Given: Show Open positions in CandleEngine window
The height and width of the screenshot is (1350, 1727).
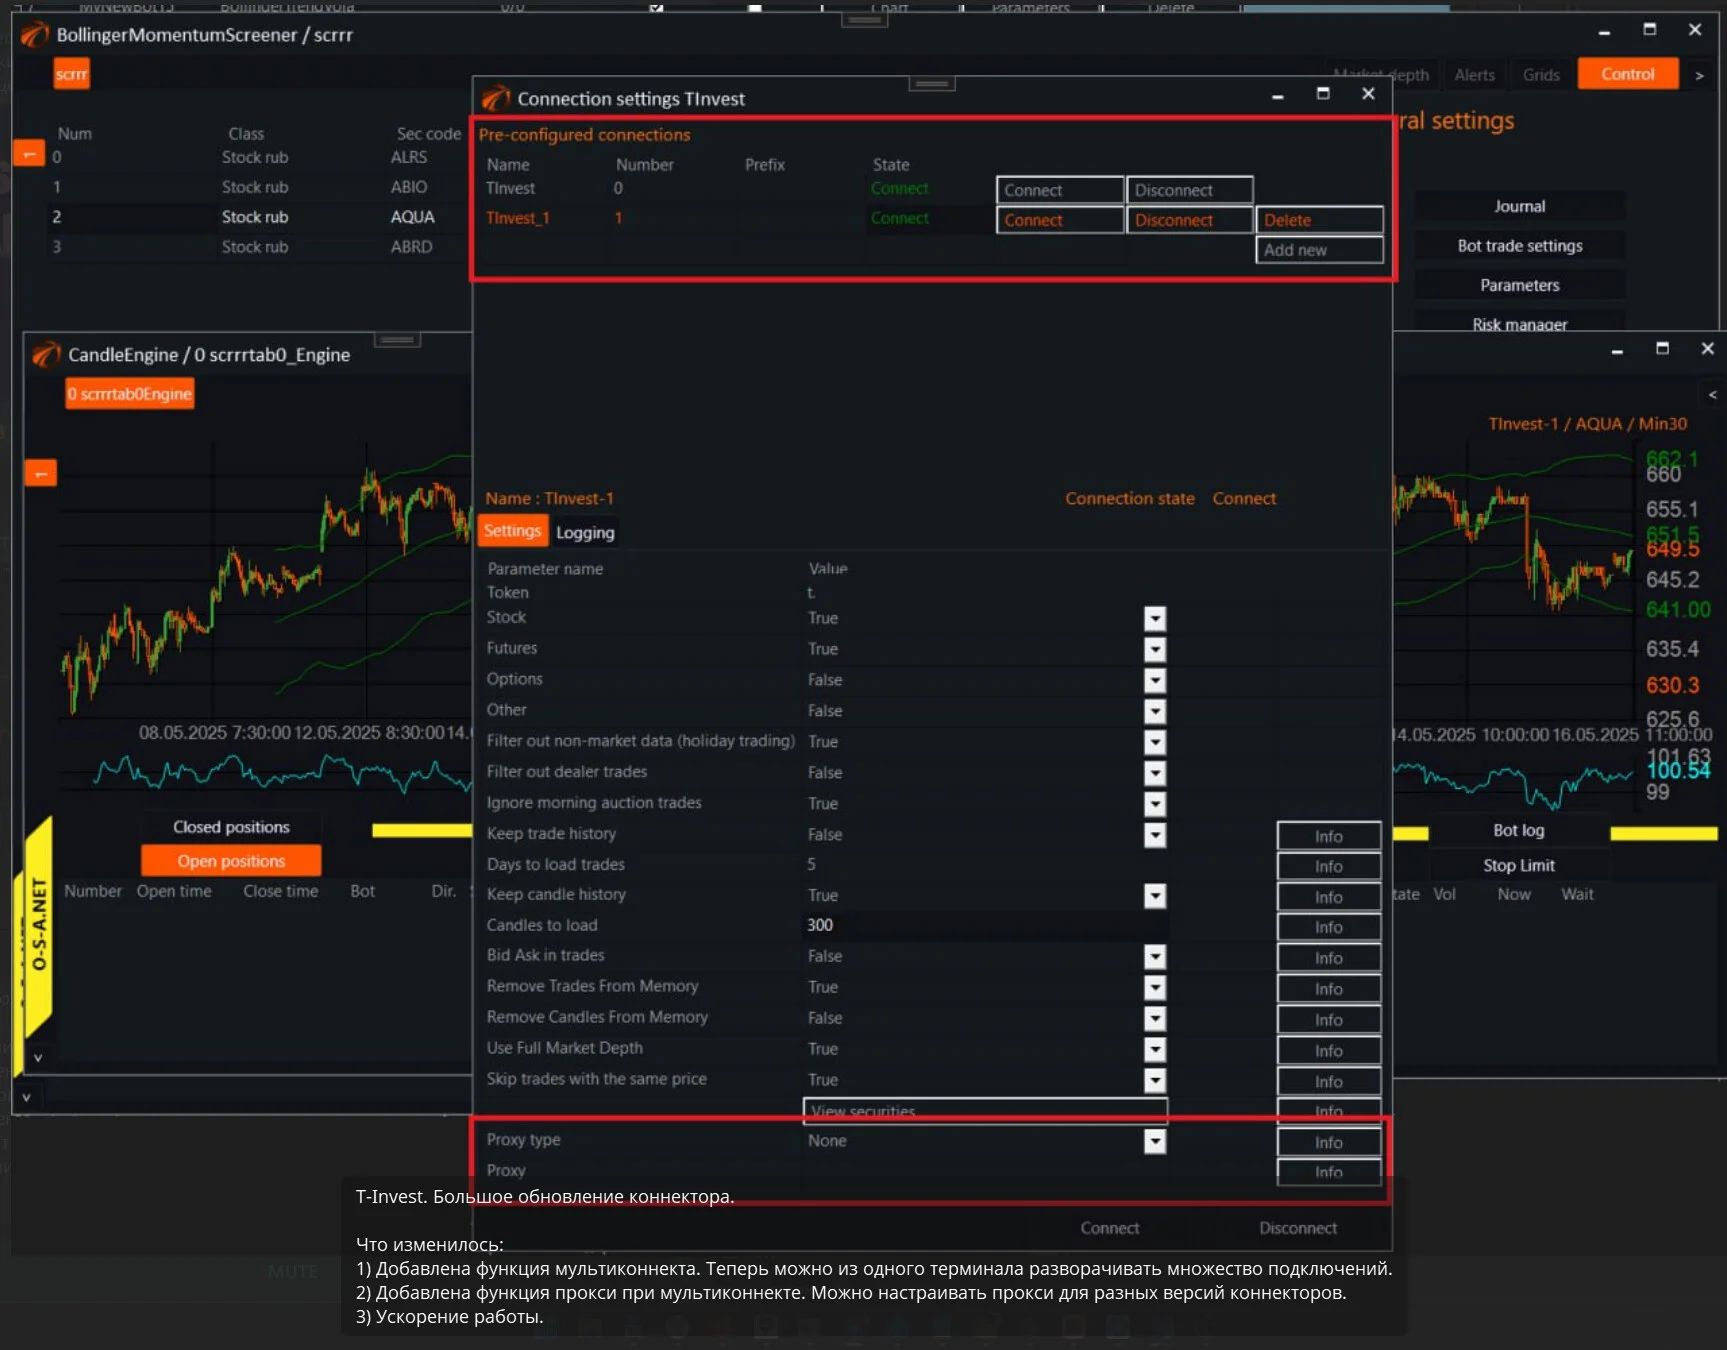Looking at the screenshot, I should tap(231, 861).
